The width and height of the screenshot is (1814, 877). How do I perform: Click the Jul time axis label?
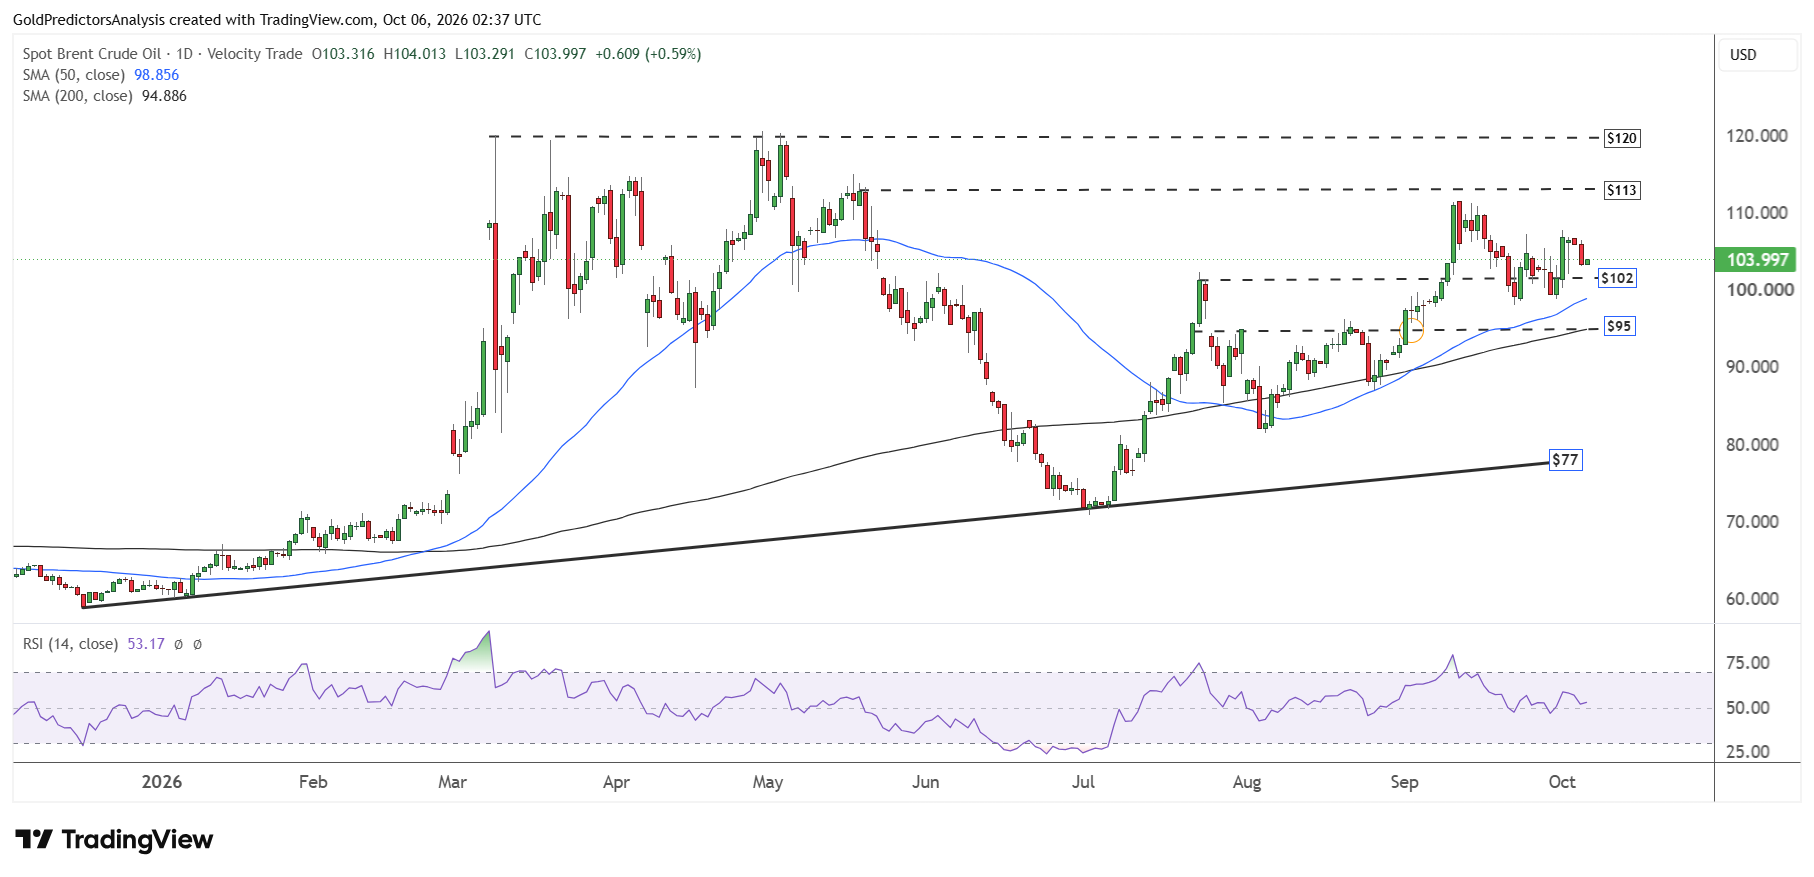[x=1083, y=782]
